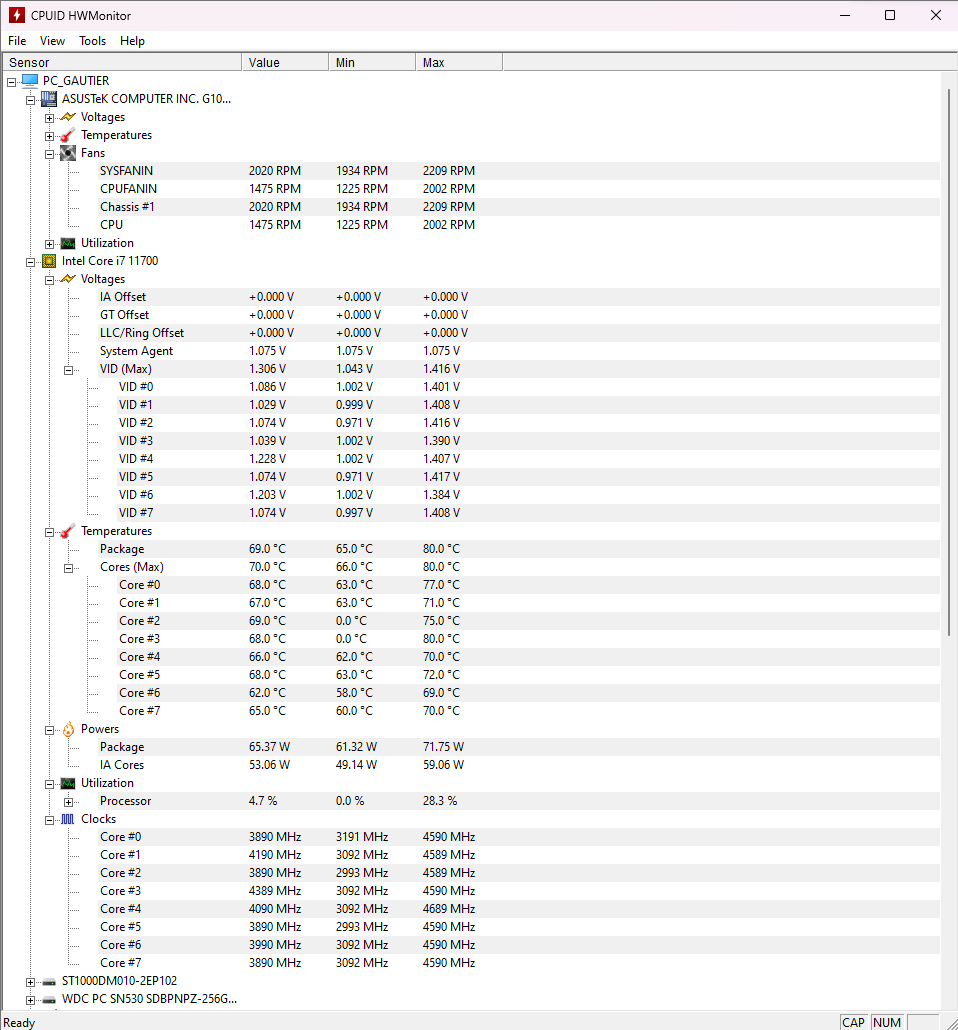
Task: Collapse the Powers node
Action: pyautogui.click(x=49, y=730)
